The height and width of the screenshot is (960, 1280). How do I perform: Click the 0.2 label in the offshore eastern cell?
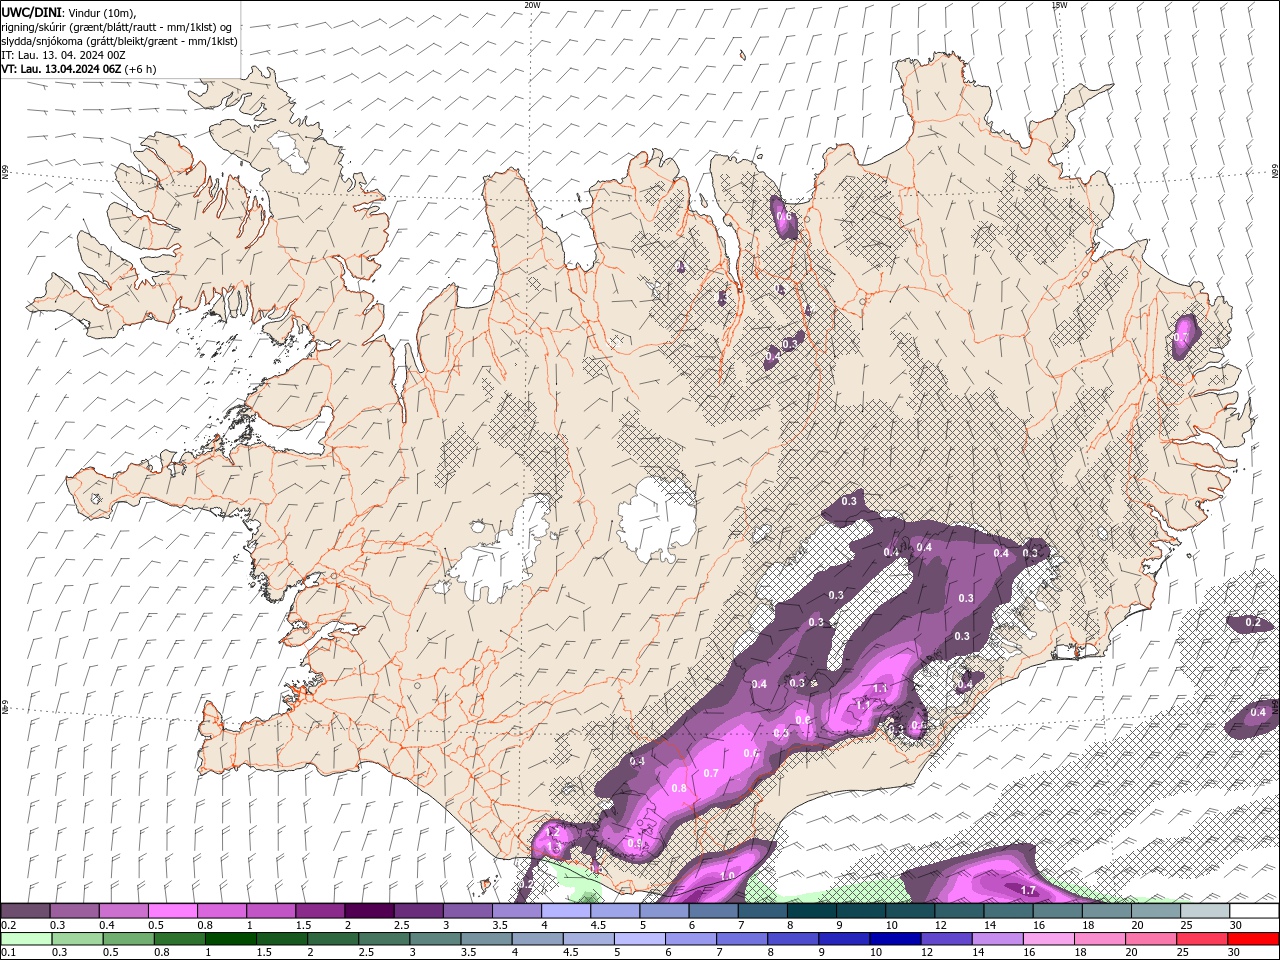coord(1253,622)
